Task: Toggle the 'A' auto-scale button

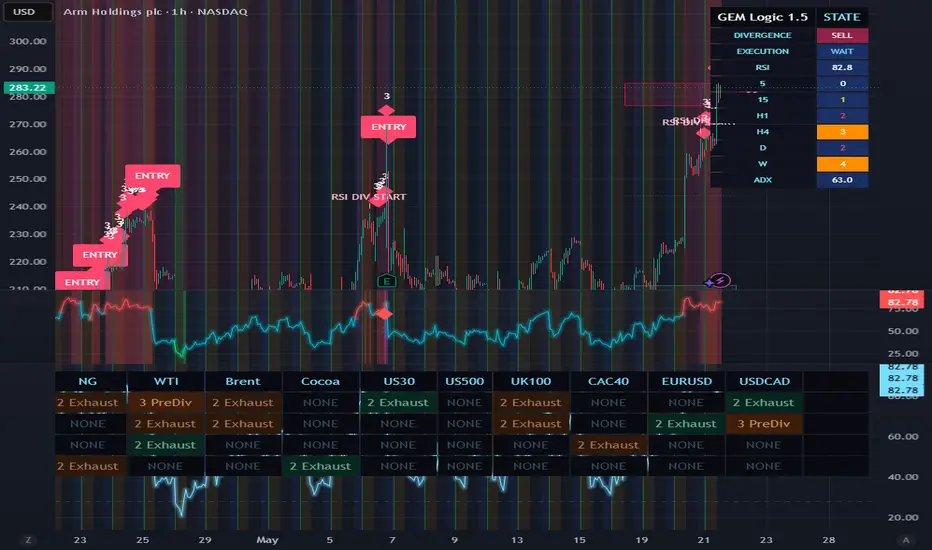Action: click(x=905, y=540)
